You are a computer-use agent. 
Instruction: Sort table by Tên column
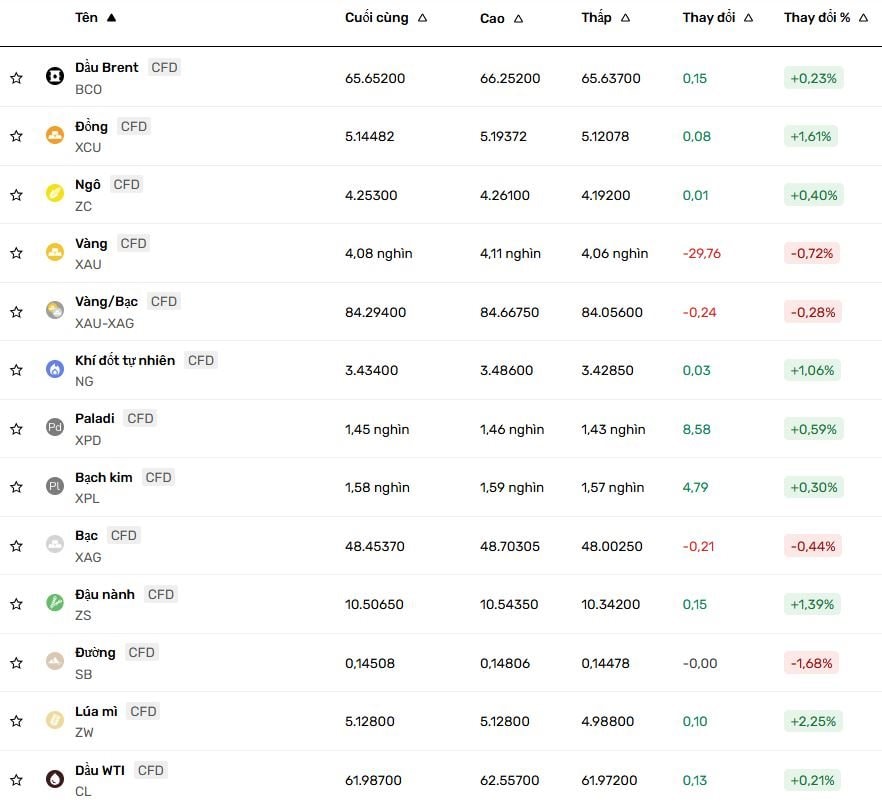pyautogui.click(x=95, y=17)
